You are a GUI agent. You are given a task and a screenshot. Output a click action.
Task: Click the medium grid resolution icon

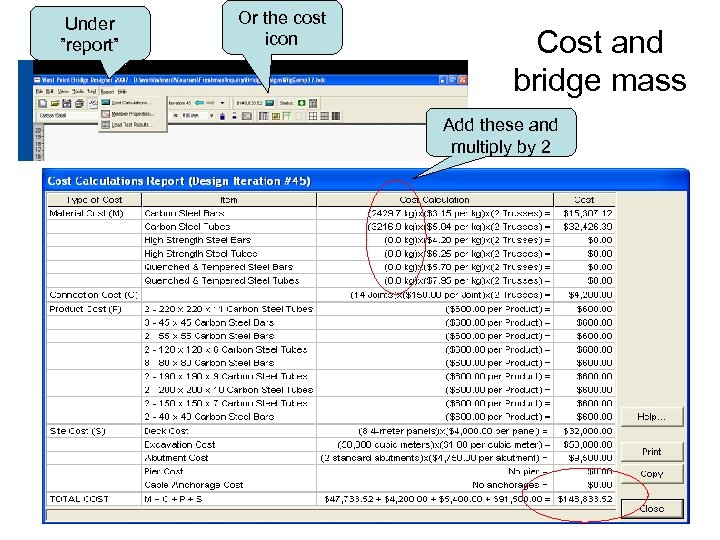pyautogui.click(x=325, y=116)
